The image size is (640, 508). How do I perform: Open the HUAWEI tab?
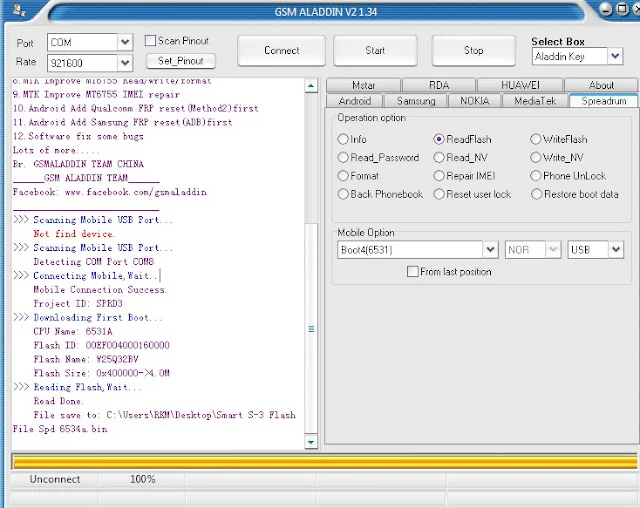click(520, 85)
